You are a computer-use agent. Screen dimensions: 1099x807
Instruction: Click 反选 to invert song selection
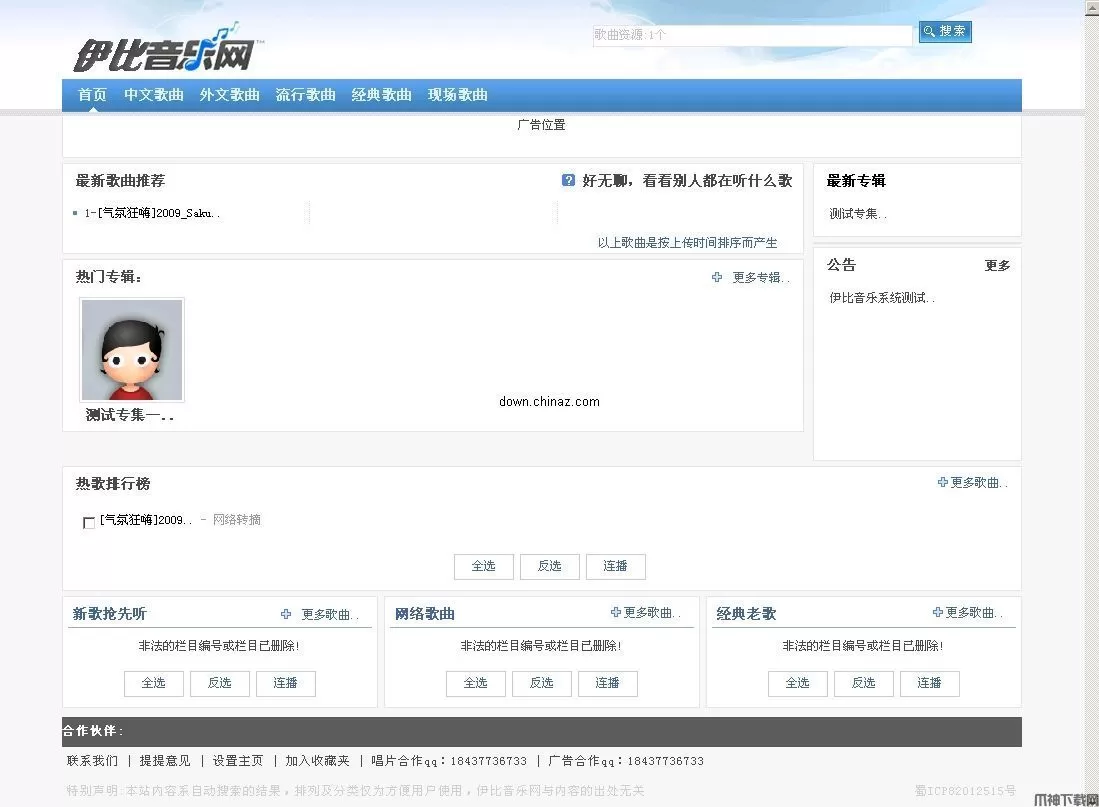coord(549,566)
